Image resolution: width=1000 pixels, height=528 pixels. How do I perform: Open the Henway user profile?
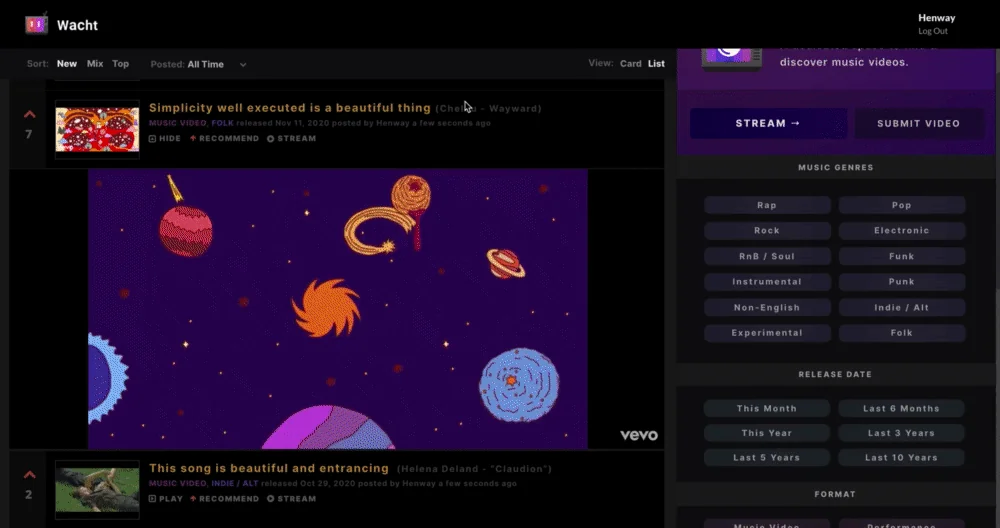click(x=936, y=18)
